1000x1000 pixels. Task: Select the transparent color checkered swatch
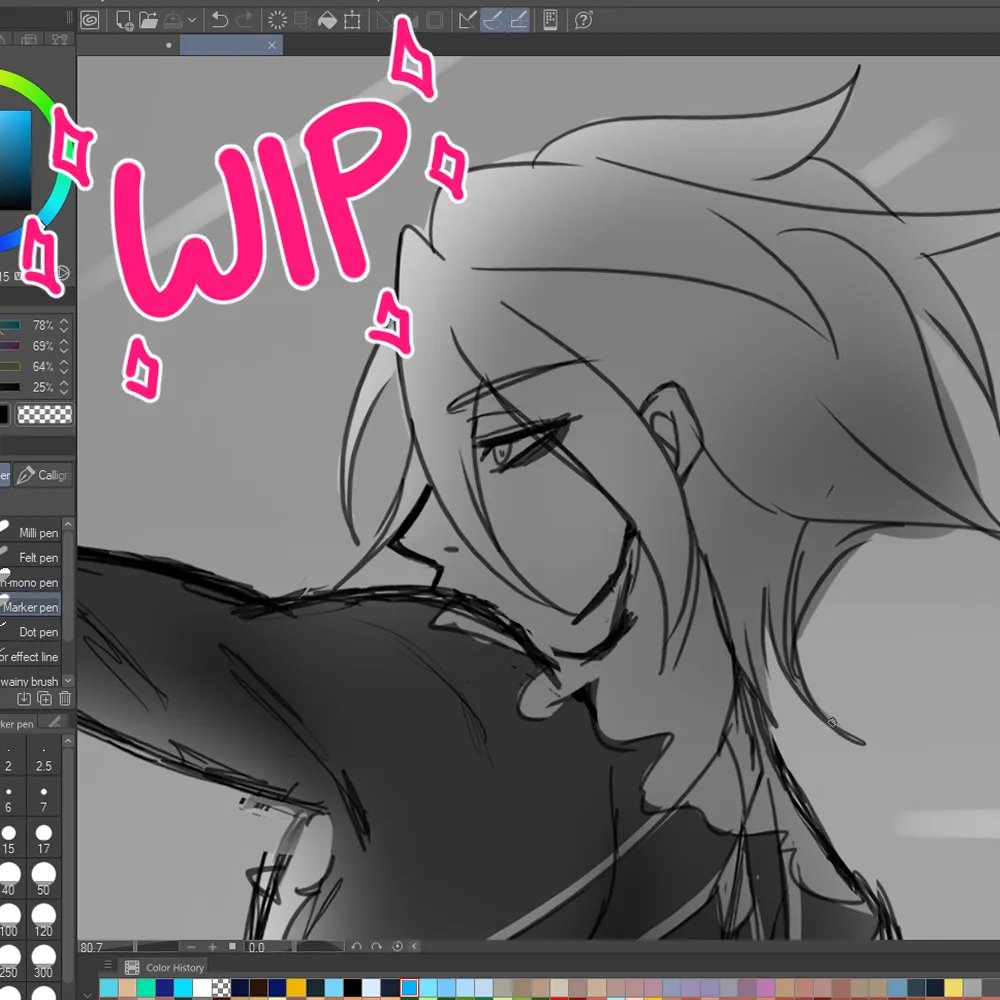(45, 415)
